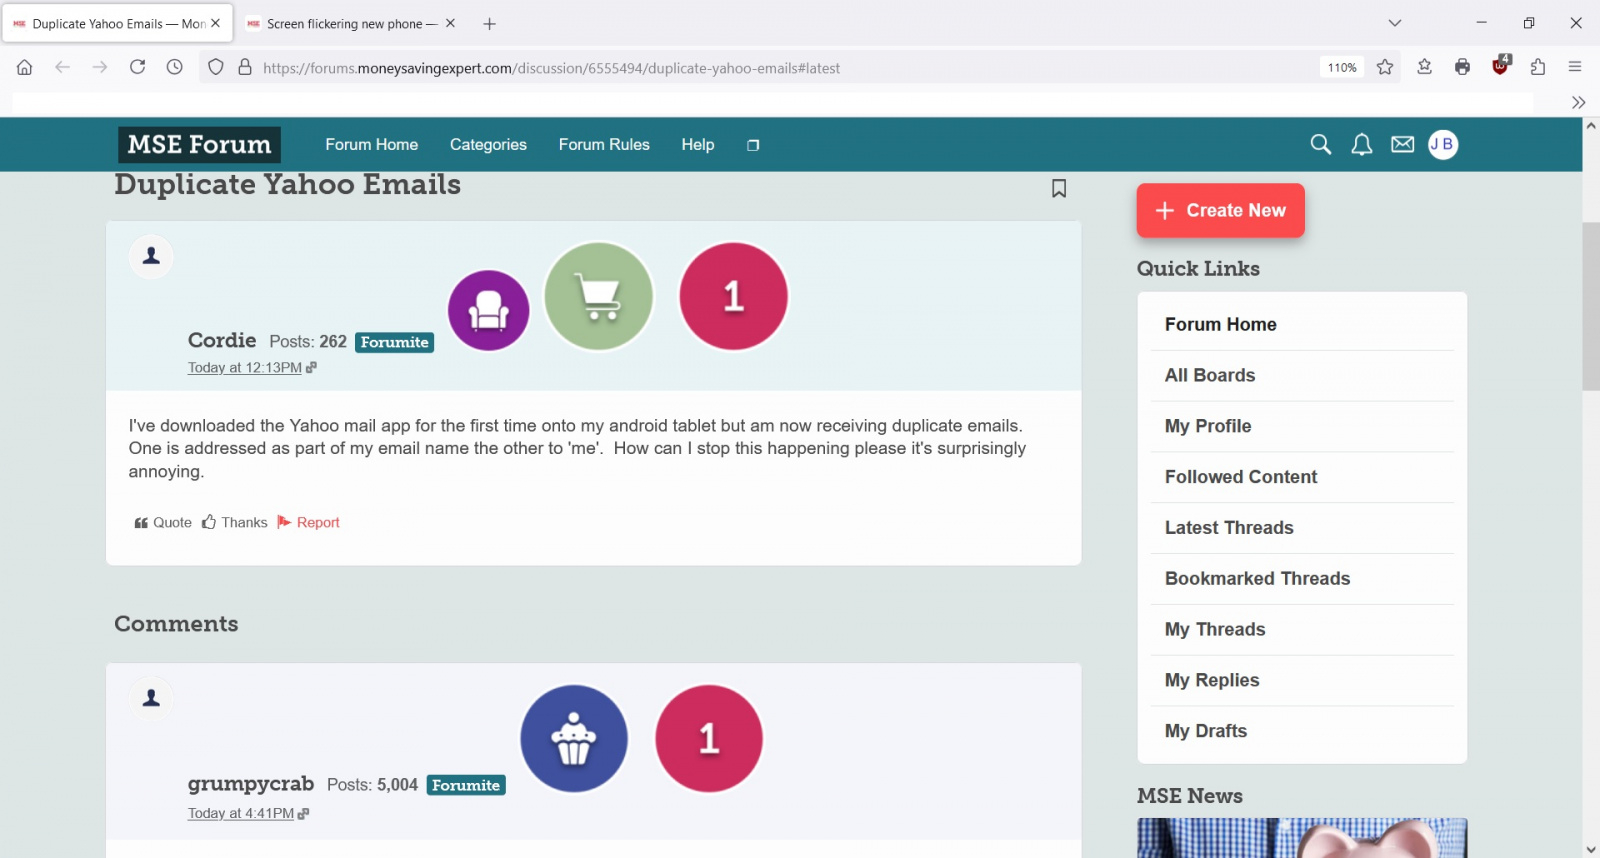
Task: Click the MSE News thumbnail image
Action: pos(1301,838)
